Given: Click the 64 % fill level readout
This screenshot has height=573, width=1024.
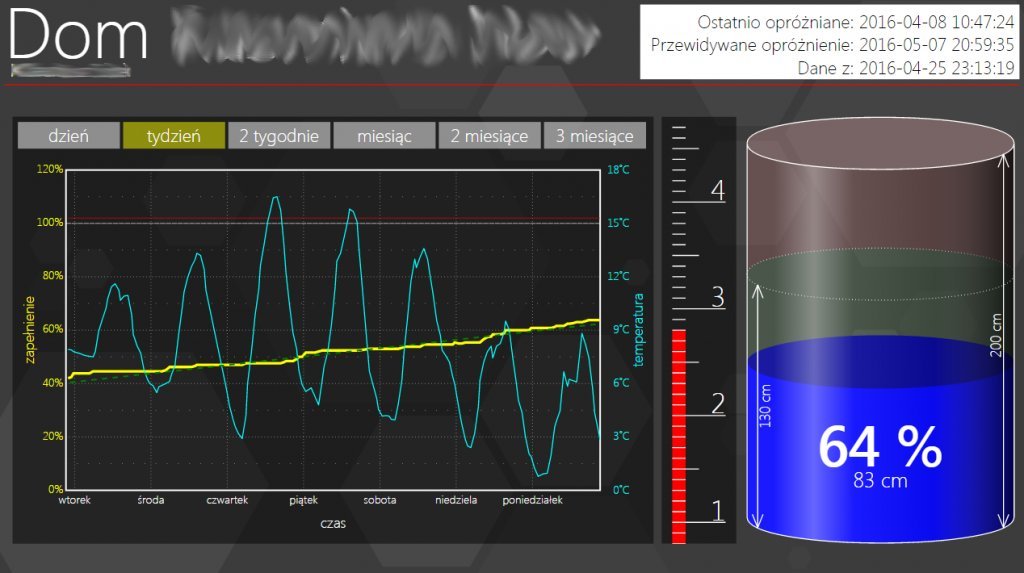Looking at the screenshot, I should click(x=880, y=447).
